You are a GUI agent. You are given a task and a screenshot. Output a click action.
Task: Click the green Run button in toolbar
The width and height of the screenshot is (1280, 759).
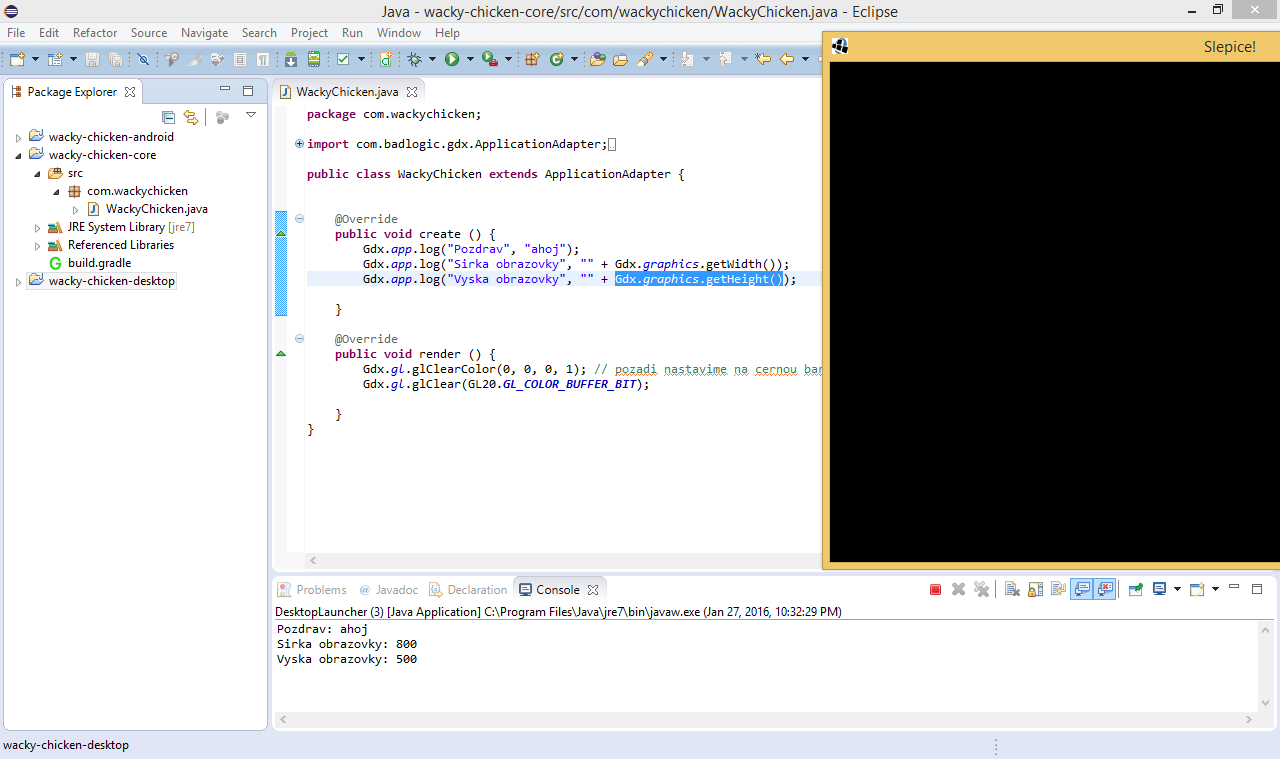[x=452, y=60]
